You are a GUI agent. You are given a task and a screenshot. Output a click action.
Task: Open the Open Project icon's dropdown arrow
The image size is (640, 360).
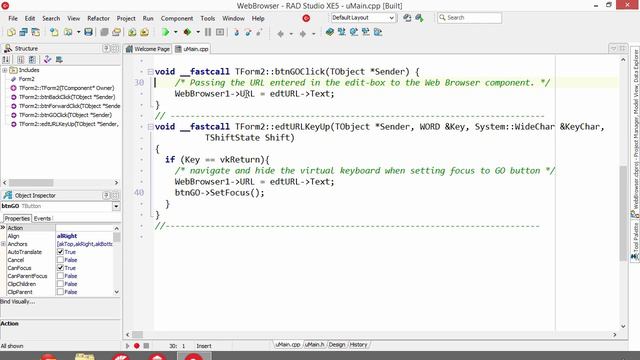78,32
